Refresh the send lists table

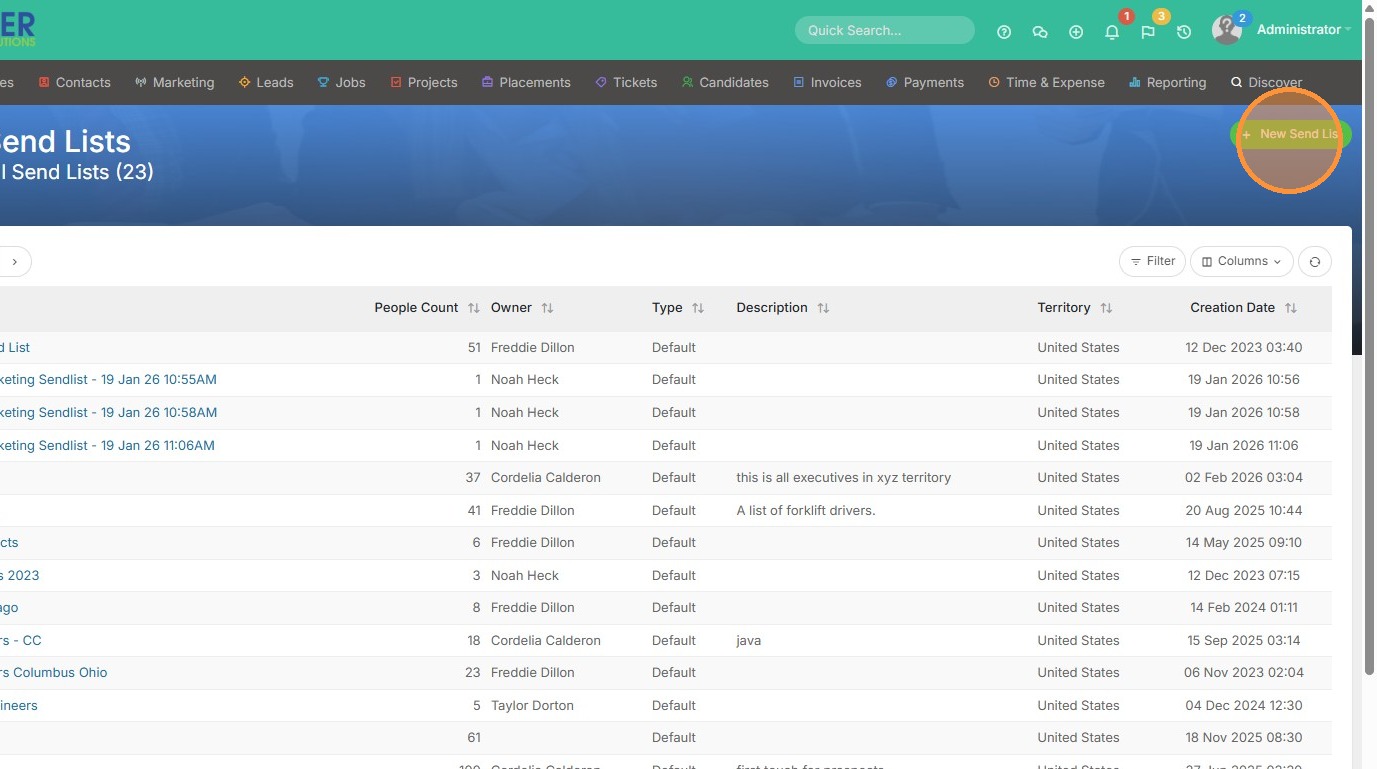click(x=1315, y=262)
